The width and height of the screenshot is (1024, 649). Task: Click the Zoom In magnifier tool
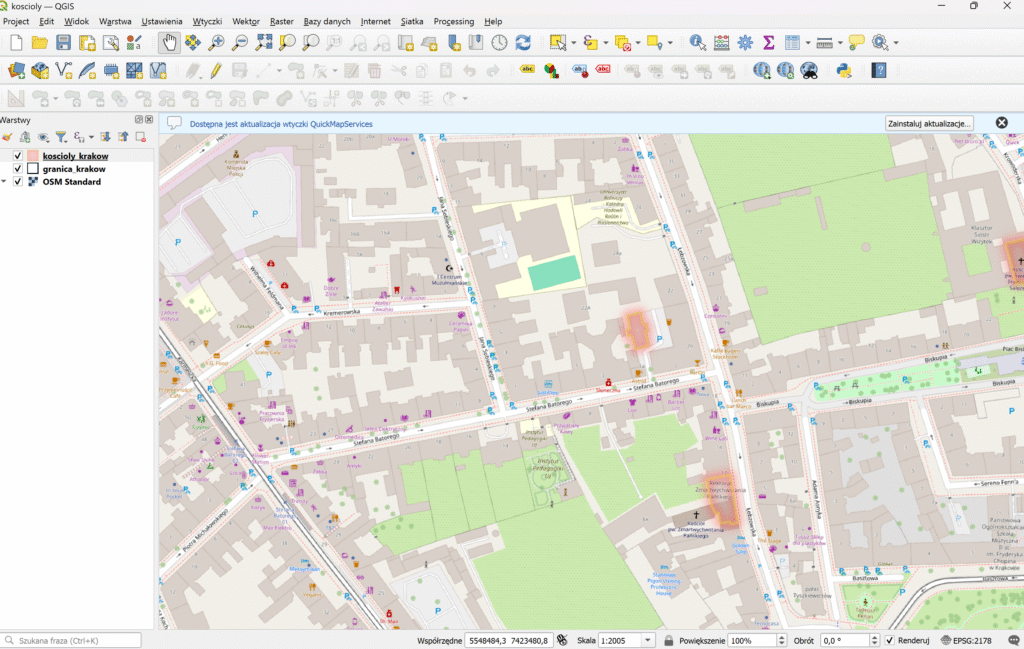(x=216, y=42)
